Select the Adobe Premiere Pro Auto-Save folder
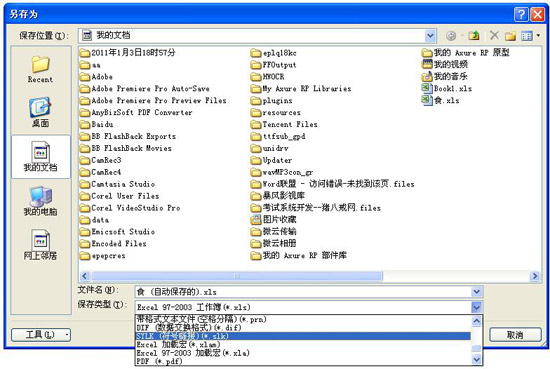The width and height of the screenshot is (550, 369). pyautogui.click(x=145, y=88)
